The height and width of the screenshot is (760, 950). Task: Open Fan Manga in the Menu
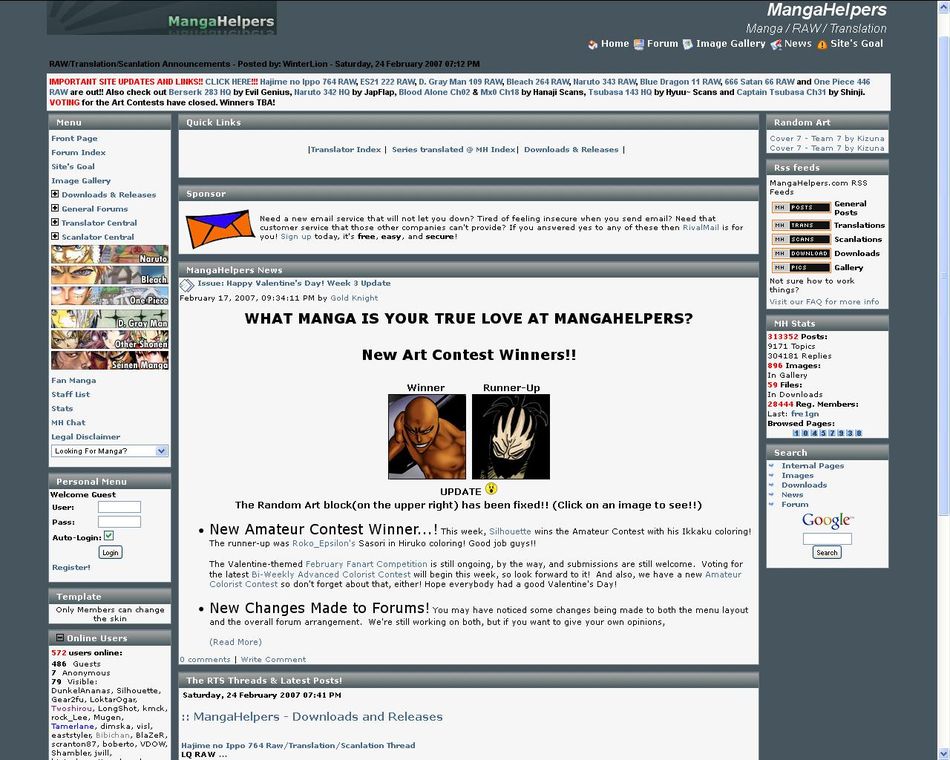[73, 380]
